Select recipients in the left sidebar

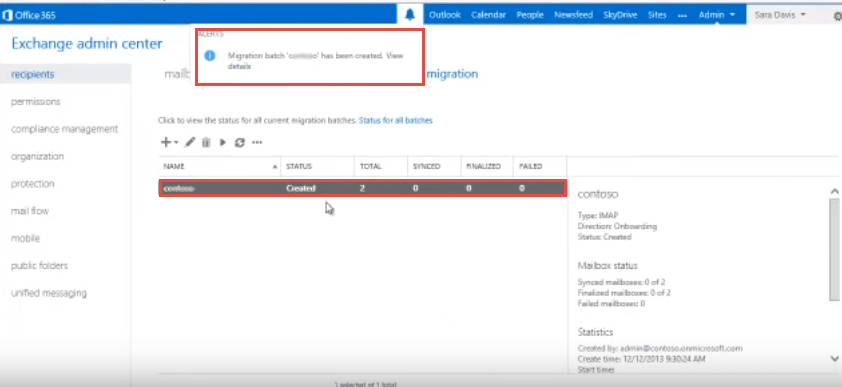point(65,74)
